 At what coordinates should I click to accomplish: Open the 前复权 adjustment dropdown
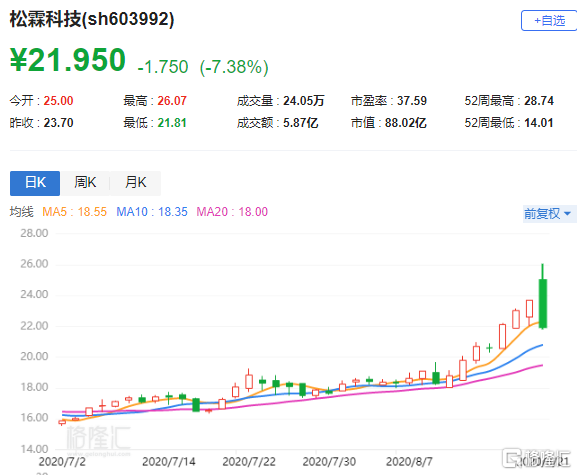(547, 213)
